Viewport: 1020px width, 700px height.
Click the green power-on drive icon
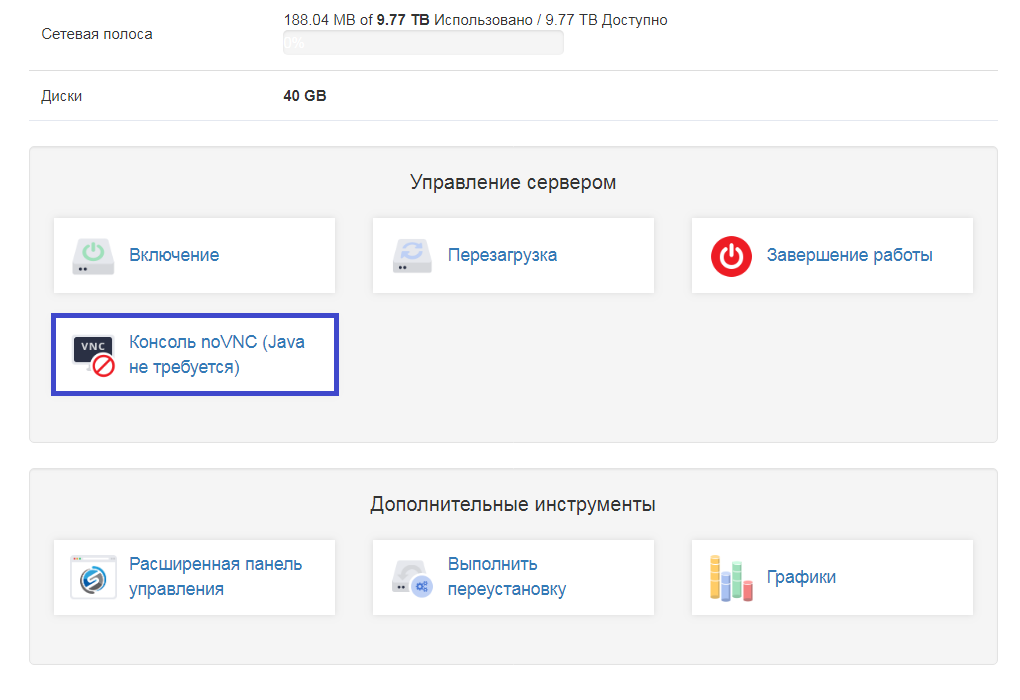(x=93, y=256)
